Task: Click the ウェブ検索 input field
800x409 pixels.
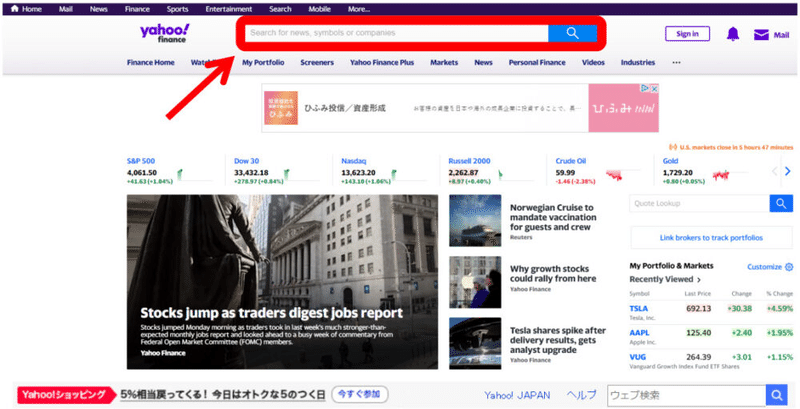Action: 687,395
